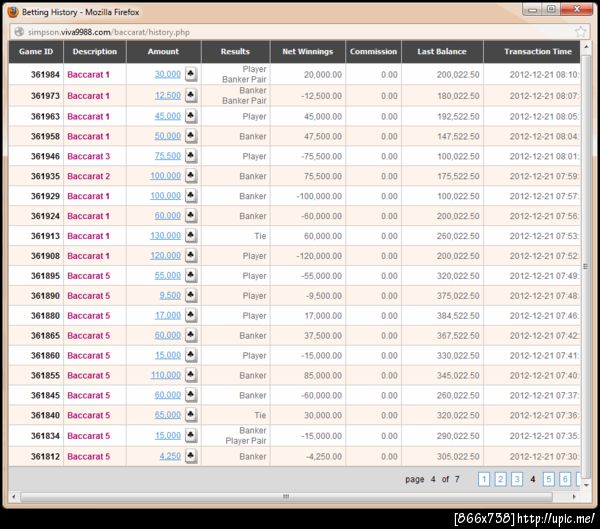Select Baccarat 2 description for game 361935

coord(88,176)
